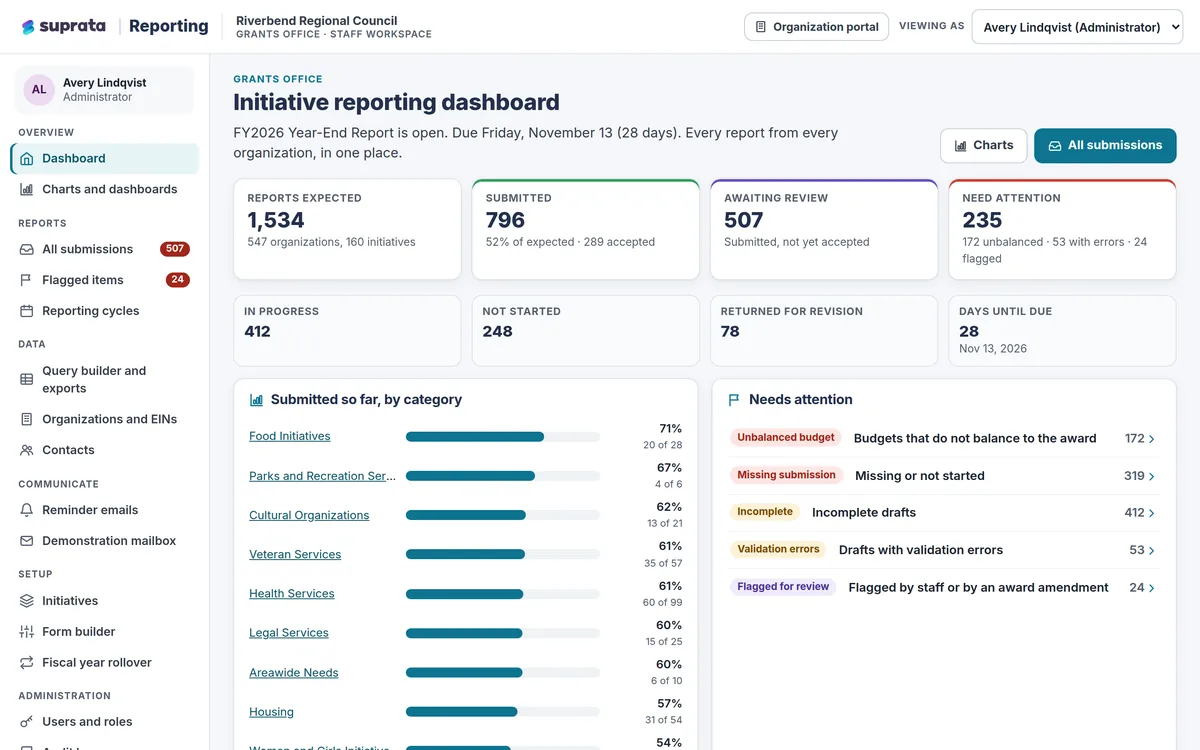This screenshot has width=1200, height=750.
Task: Open the Organization portal button
Action: point(817,27)
